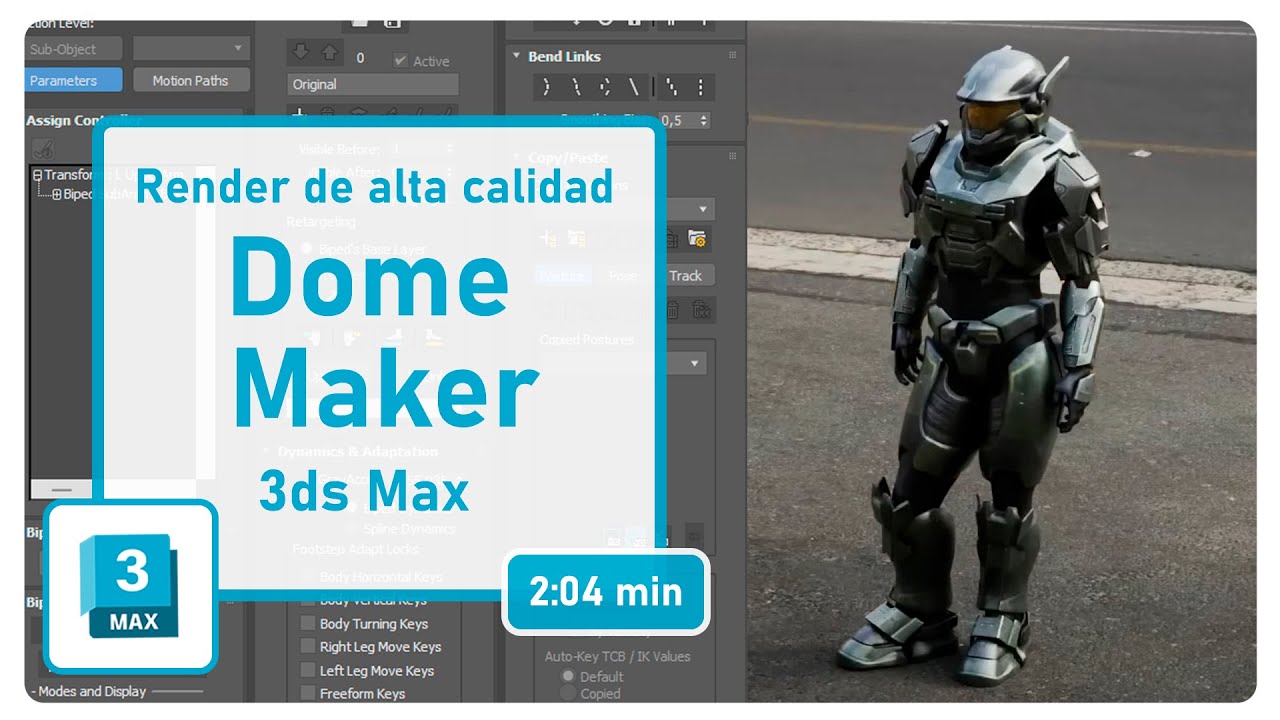The image size is (1280, 720).
Task: Click the next layer up-arrow icon
Action: (328, 52)
